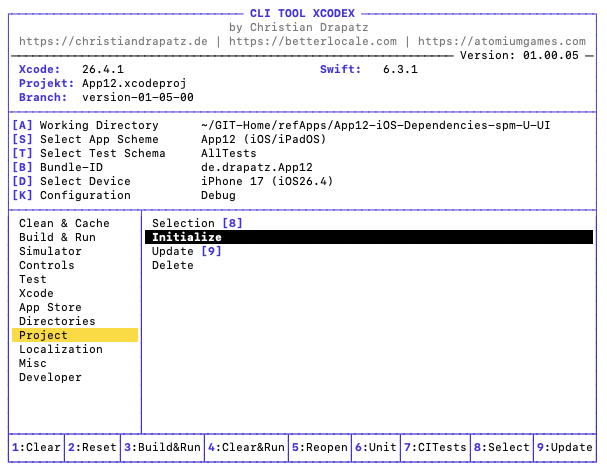Select the [D] Select Device option
Screen dimensions: 607x471
pos(72,181)
